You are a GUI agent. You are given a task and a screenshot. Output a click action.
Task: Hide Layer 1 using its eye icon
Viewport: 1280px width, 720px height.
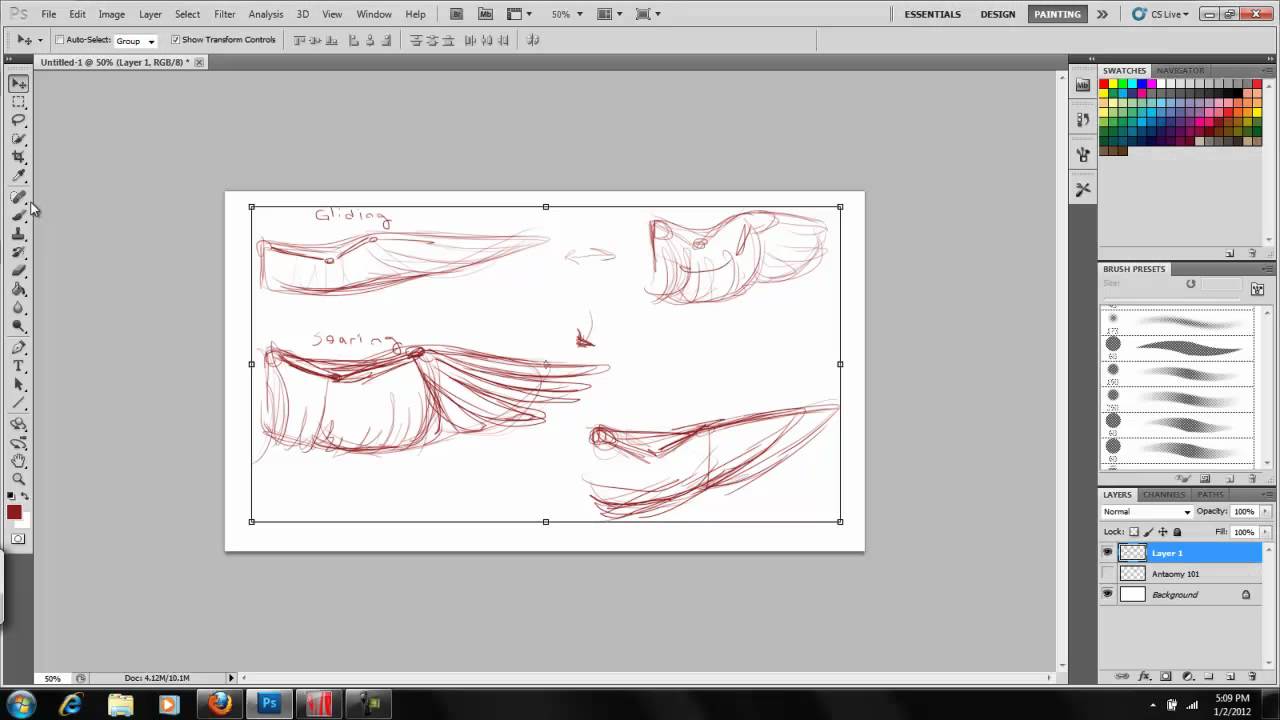(x=1107, y=553)
